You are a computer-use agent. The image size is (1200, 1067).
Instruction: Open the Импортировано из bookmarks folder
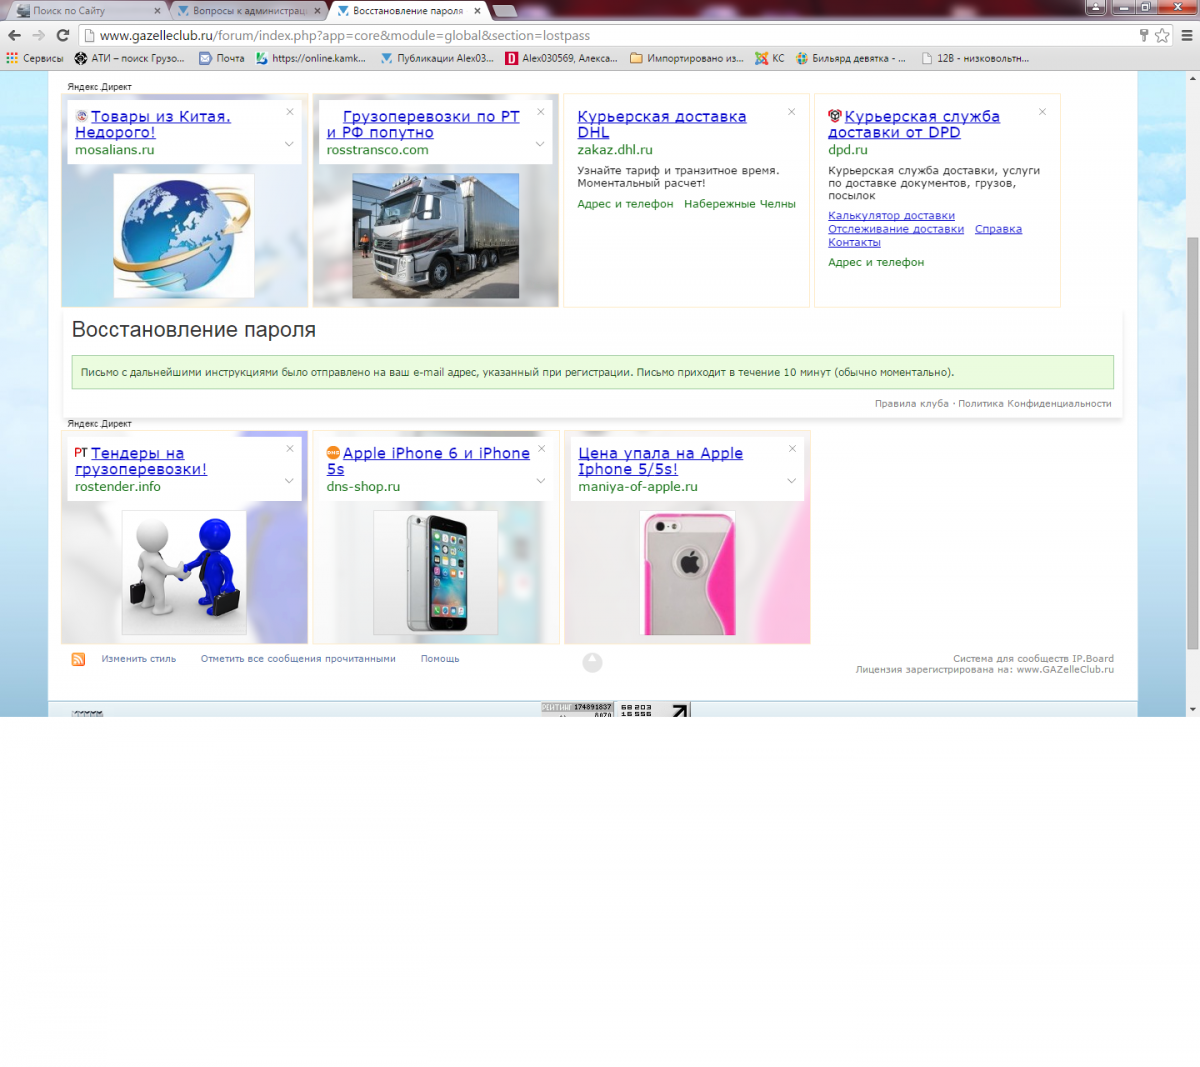point(687,58)
